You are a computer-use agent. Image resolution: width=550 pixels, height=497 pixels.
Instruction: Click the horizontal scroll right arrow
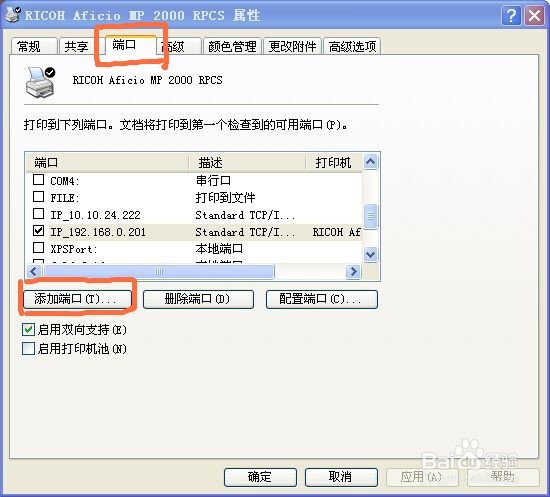[353, 271]
